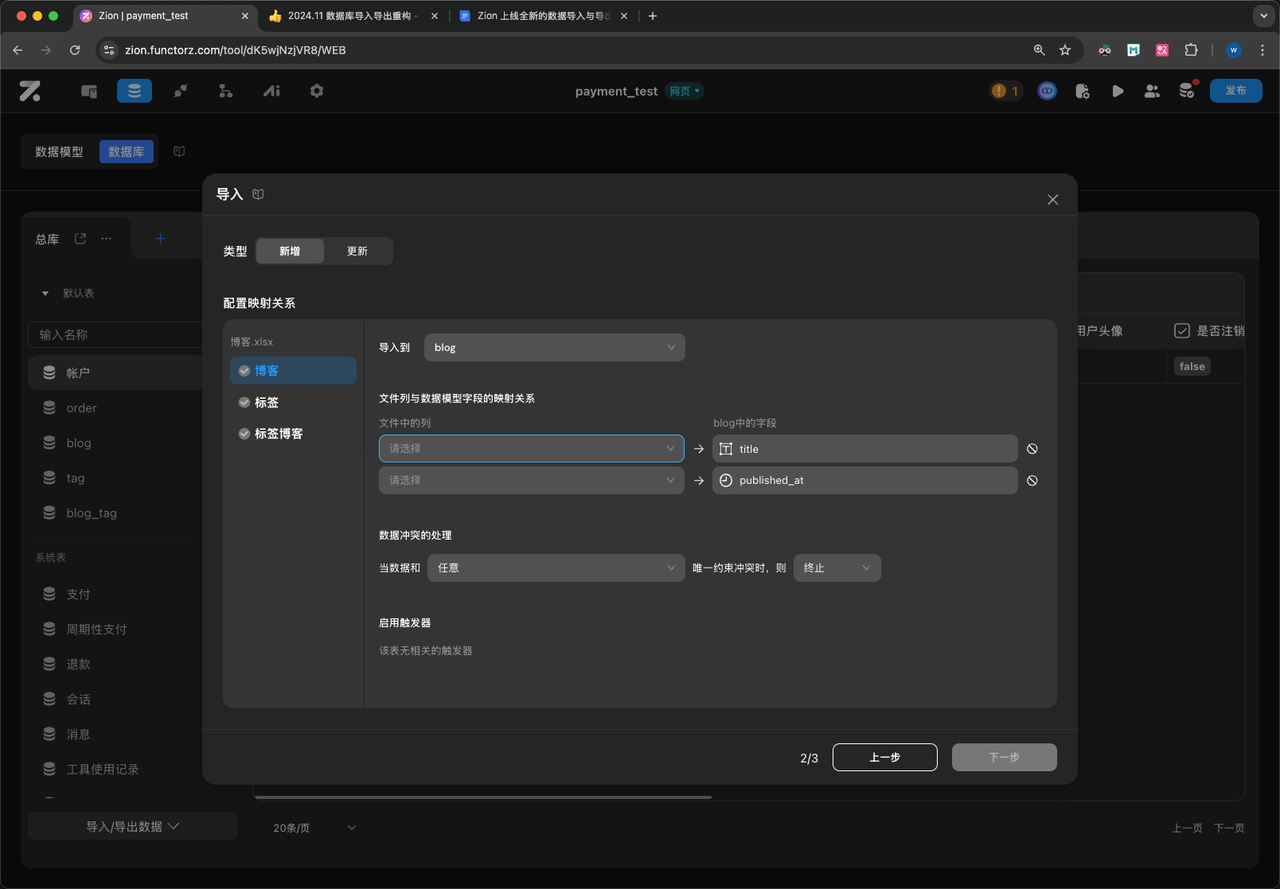
Task: Switch import type to 更新
Action: click(357, 251)
